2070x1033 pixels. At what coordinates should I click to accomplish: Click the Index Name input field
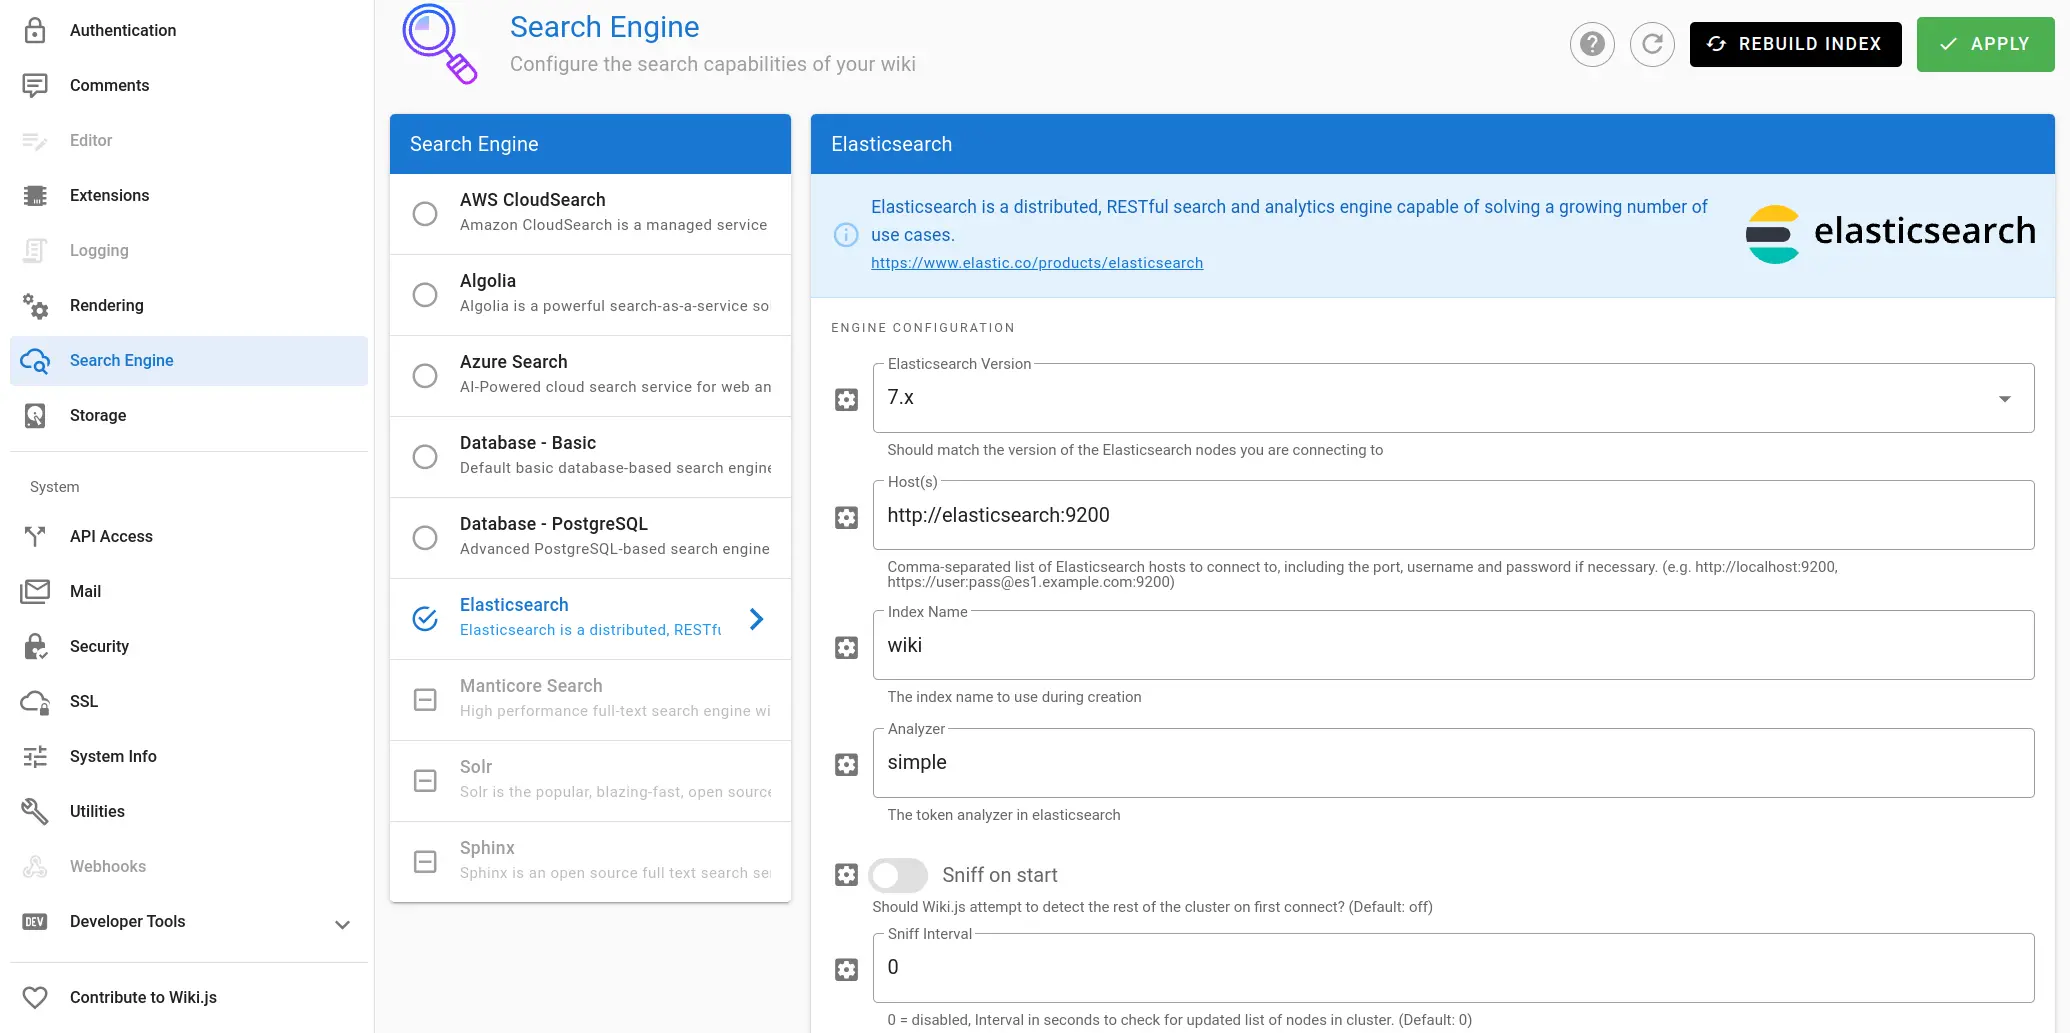1453,646
